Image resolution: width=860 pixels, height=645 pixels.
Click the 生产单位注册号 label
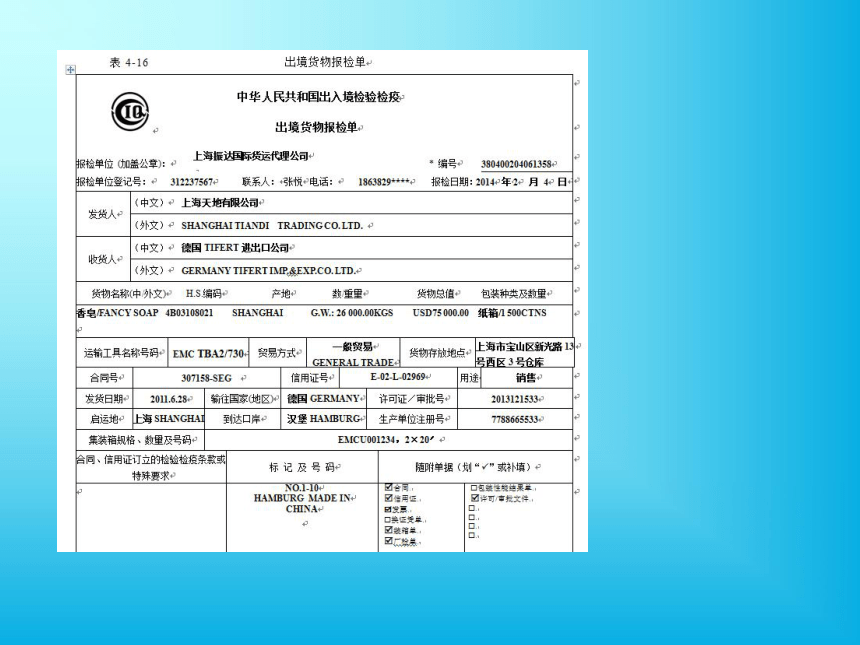click(x=411, y=420)
